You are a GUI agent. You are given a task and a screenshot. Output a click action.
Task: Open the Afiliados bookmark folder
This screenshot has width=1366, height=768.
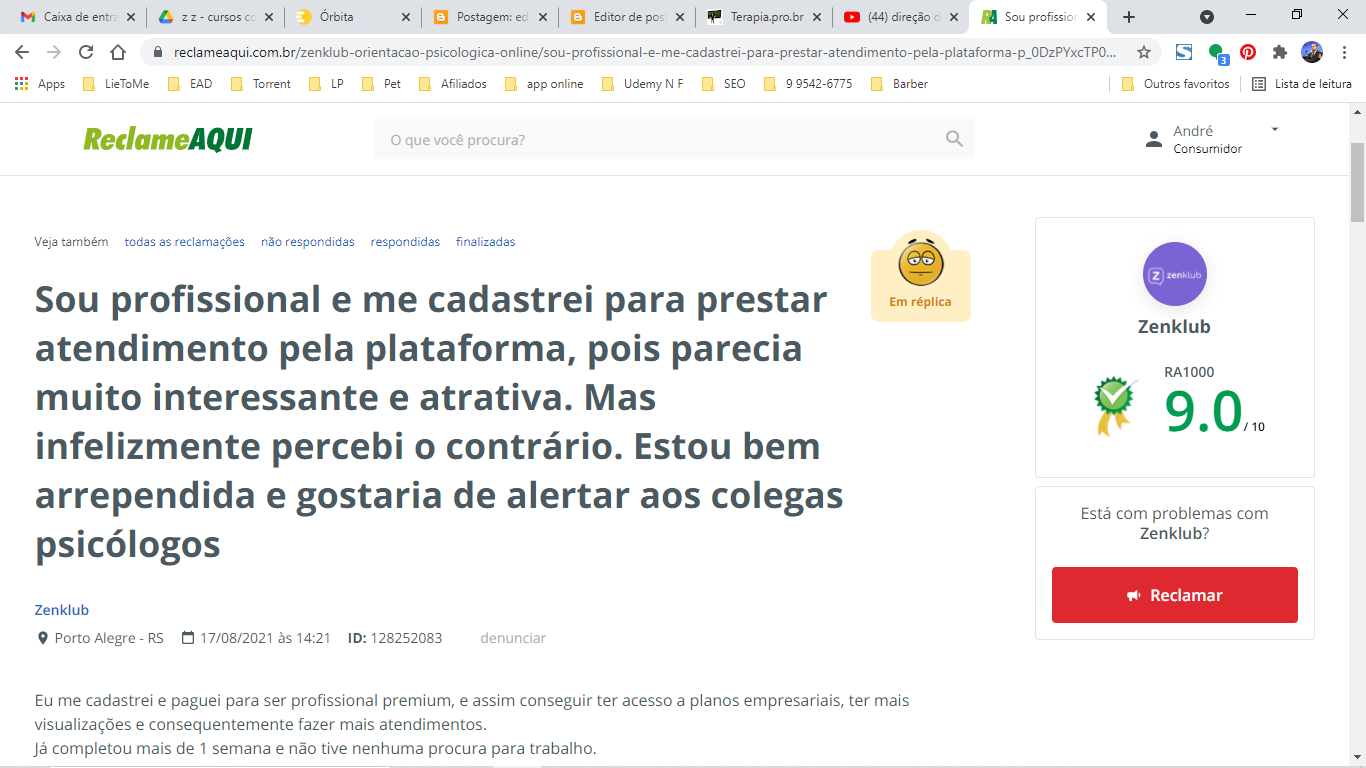tap(453, 84)
